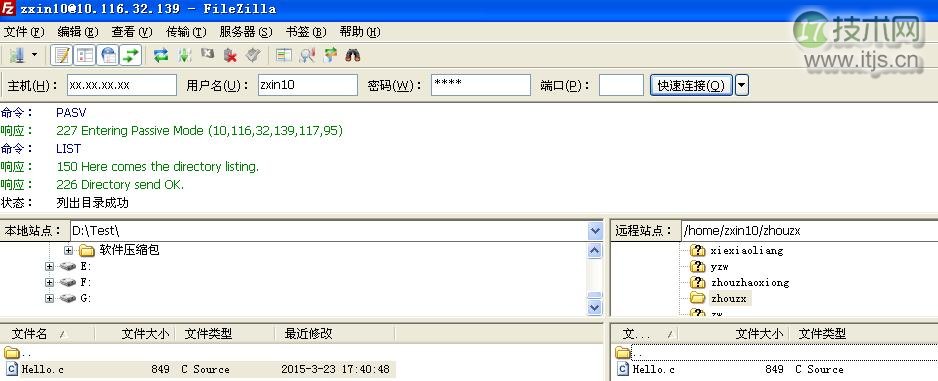The height and width of the screenshot is (381, 938).
Task: Expand the E: drive node
Action: [50, 266]
